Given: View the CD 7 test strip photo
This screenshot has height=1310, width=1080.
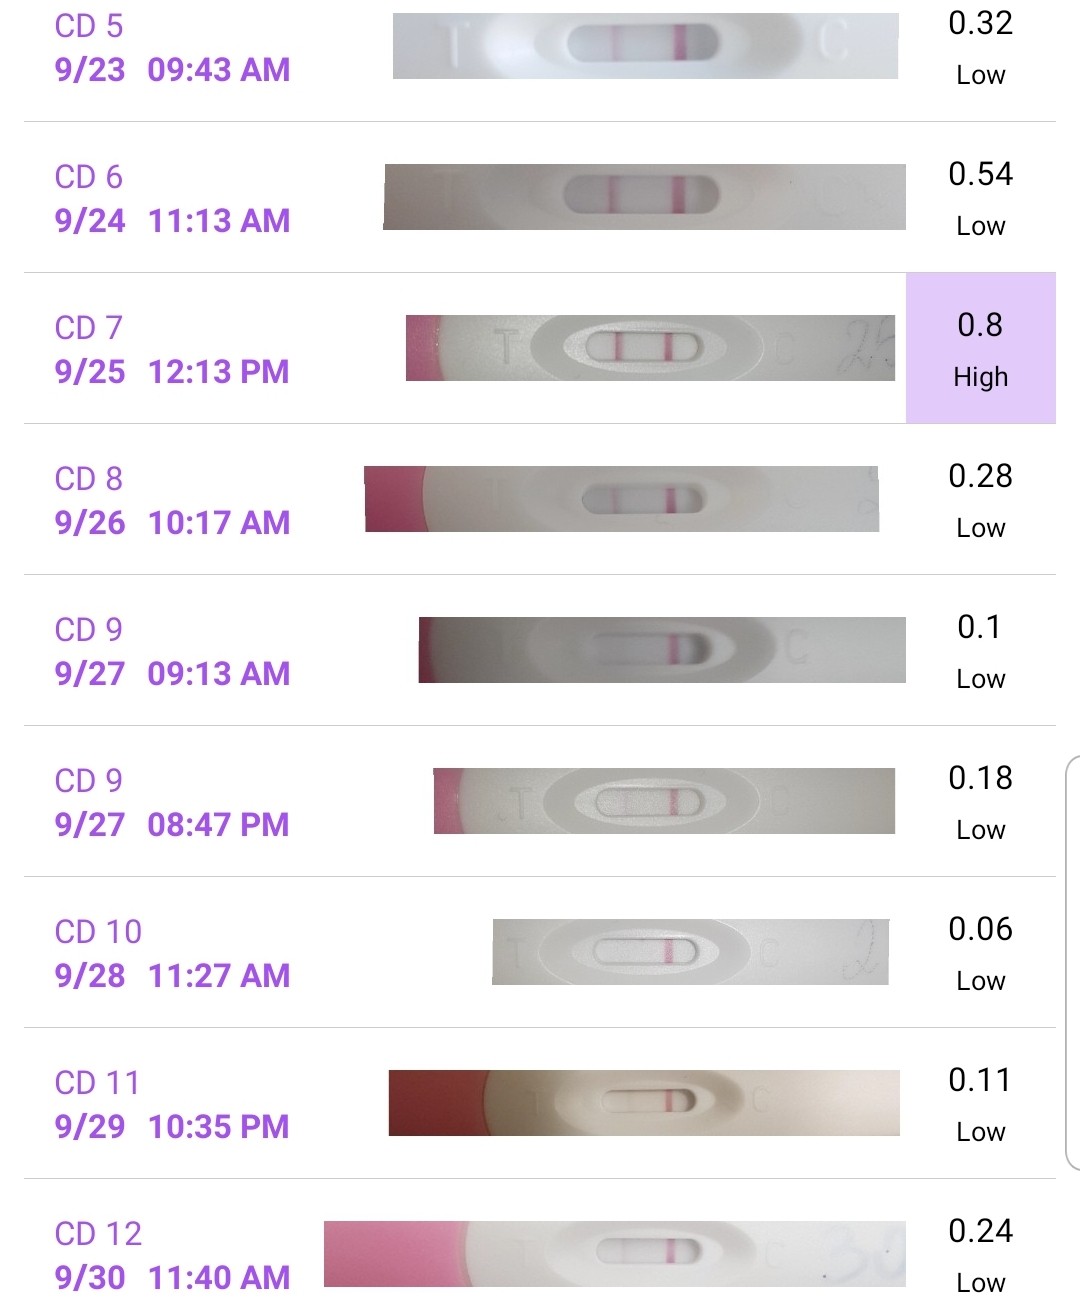Looking at the screenshot, I should tap(650, 348).
